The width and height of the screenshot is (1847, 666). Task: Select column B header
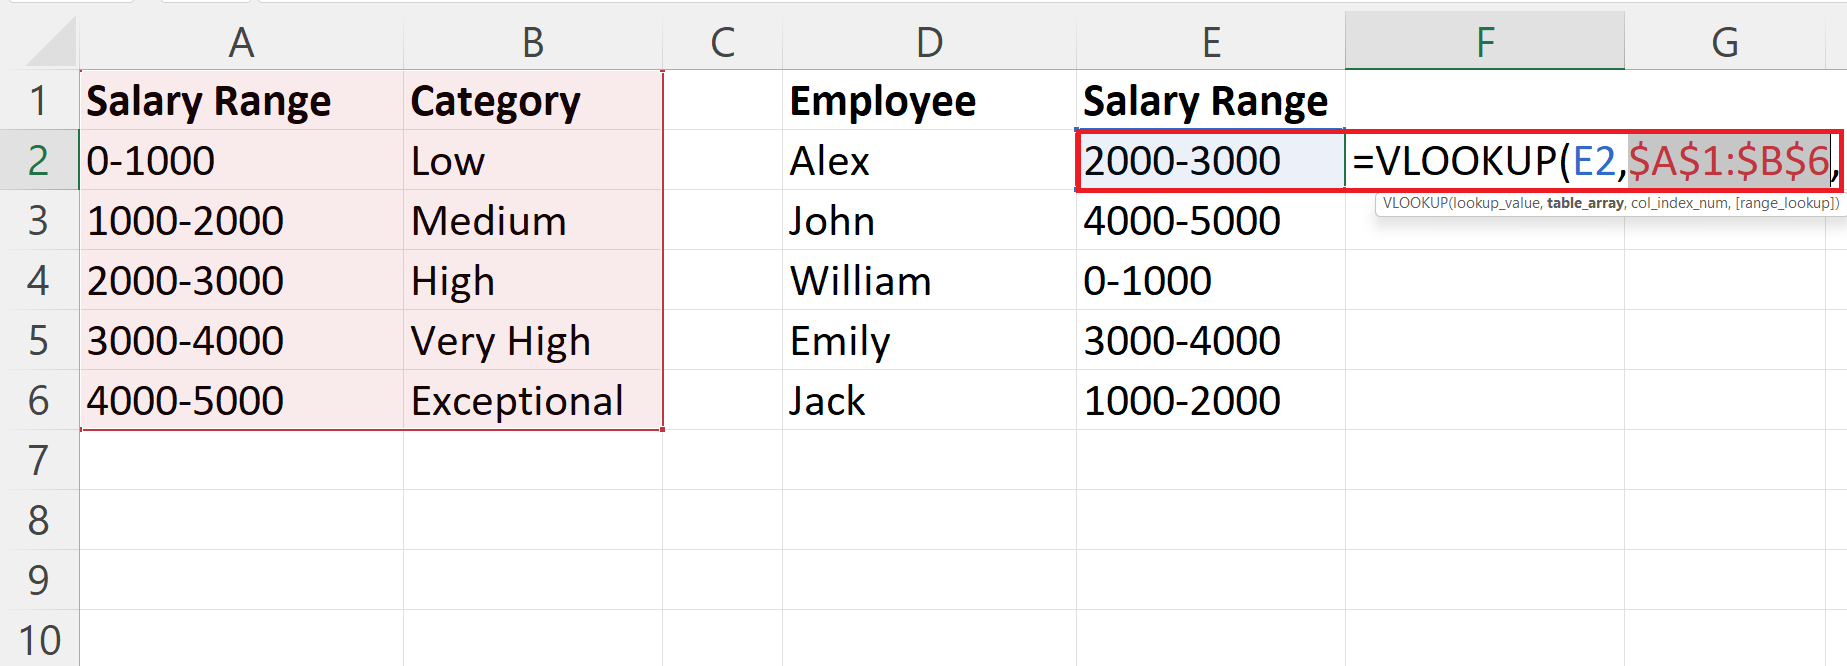point(532,43)
